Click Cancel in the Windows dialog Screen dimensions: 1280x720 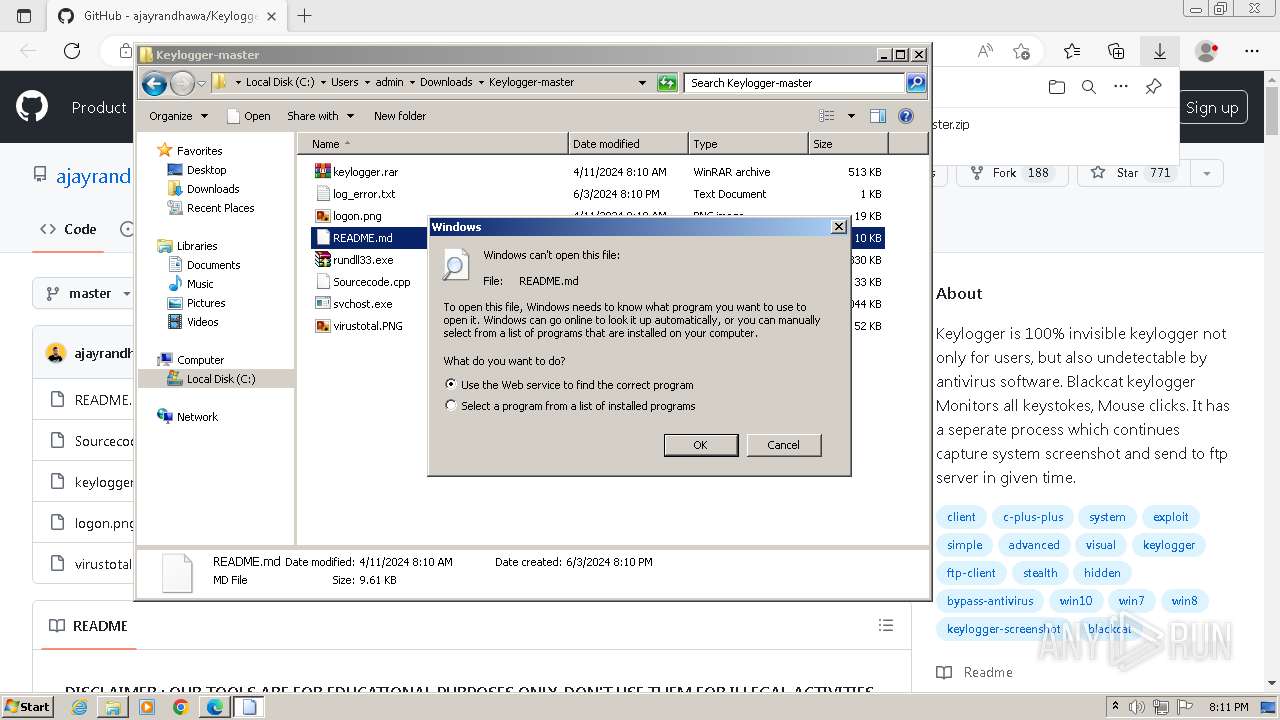(783, 445)
